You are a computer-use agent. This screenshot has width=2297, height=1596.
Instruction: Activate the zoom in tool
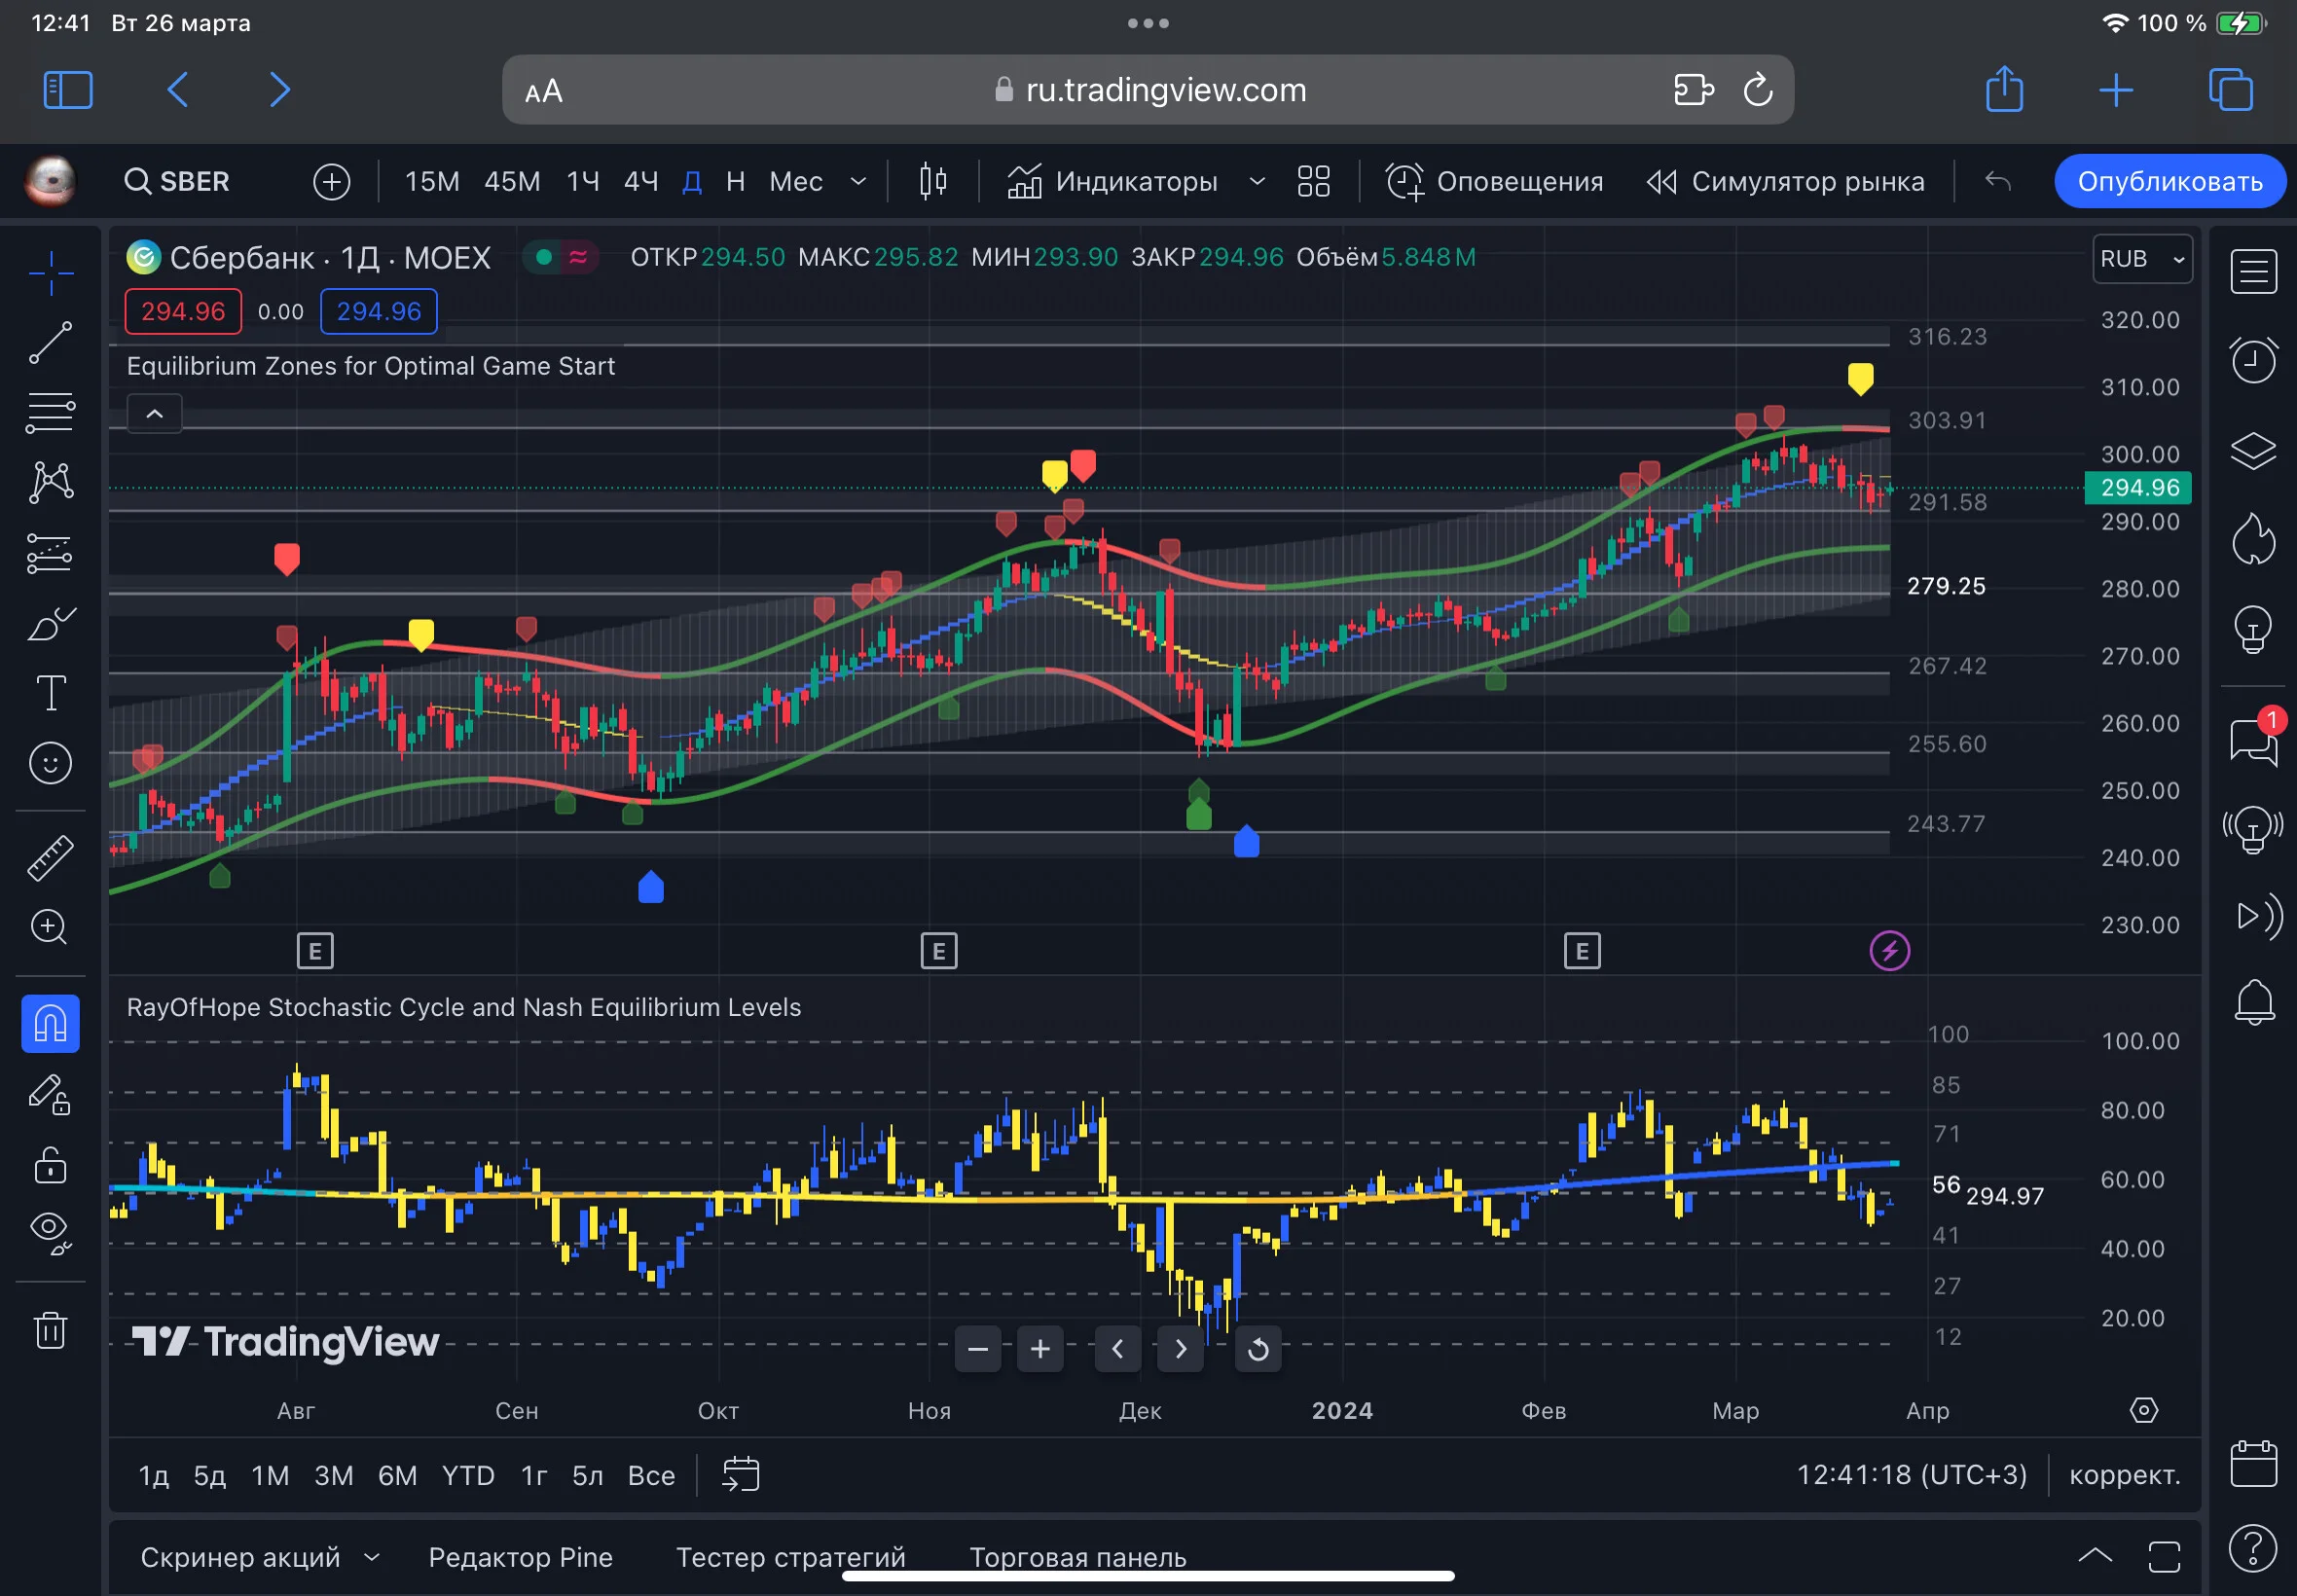50,927
